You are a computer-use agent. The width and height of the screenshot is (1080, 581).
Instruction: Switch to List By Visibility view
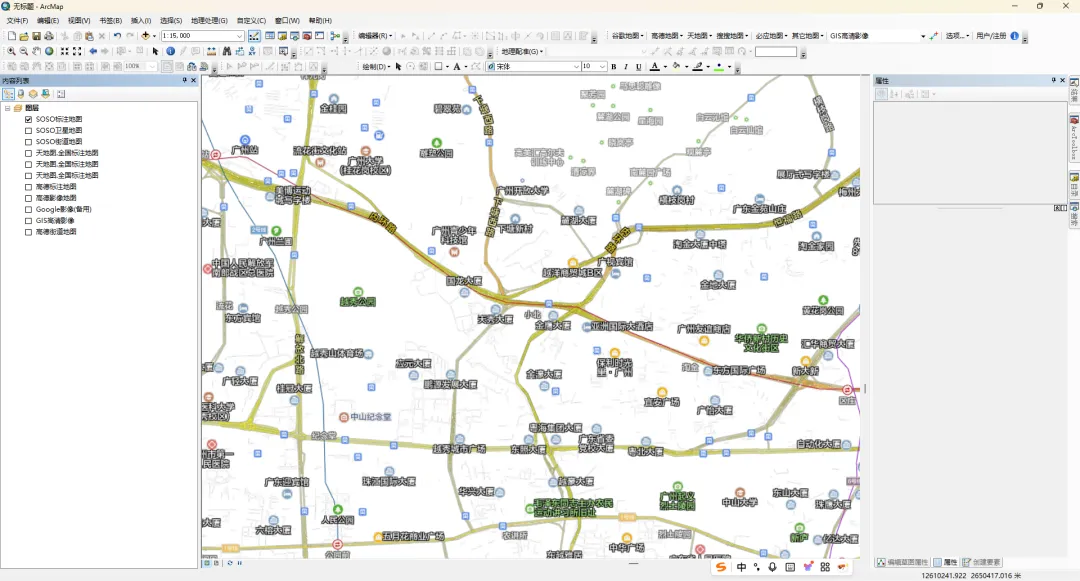tap(33, 94)
